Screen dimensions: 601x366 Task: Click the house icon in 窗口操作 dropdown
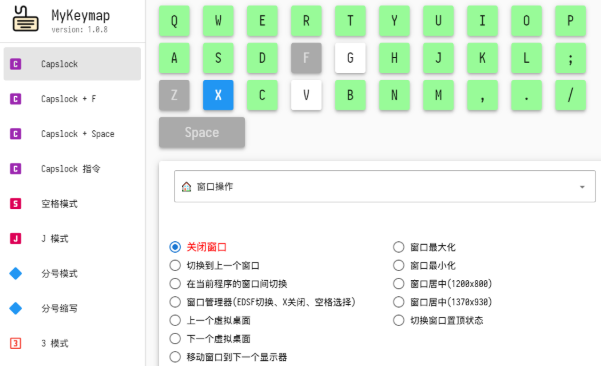(x=186, y=187)
